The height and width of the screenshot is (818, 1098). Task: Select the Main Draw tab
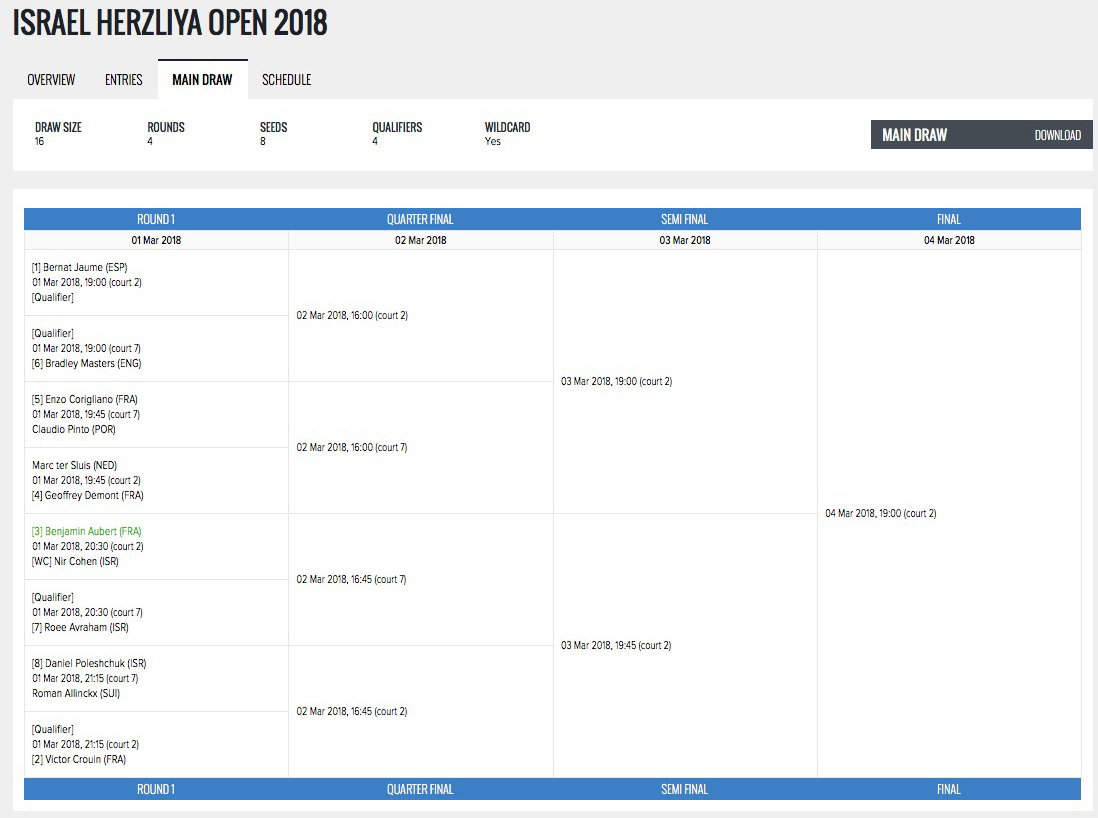point(202,80)
